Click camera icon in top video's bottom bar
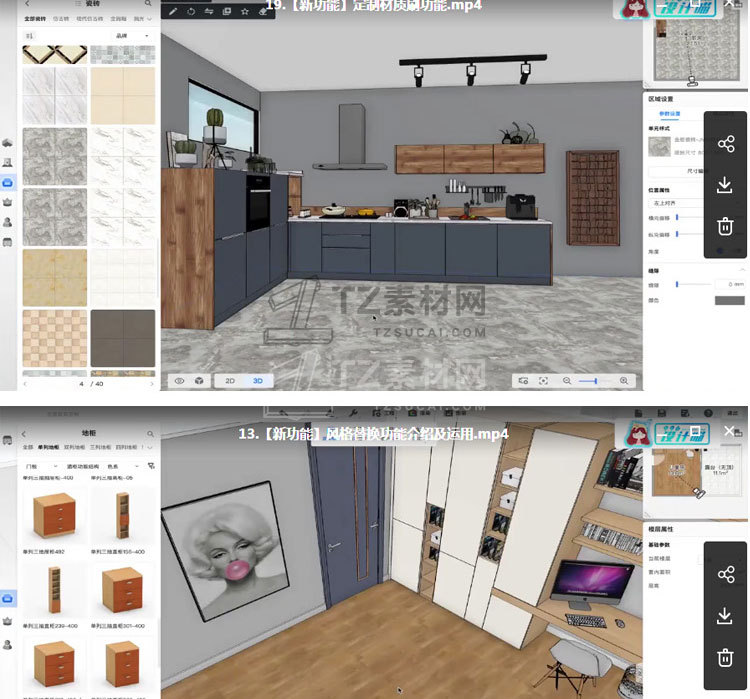The image size is (750, 699). [523, 381]
